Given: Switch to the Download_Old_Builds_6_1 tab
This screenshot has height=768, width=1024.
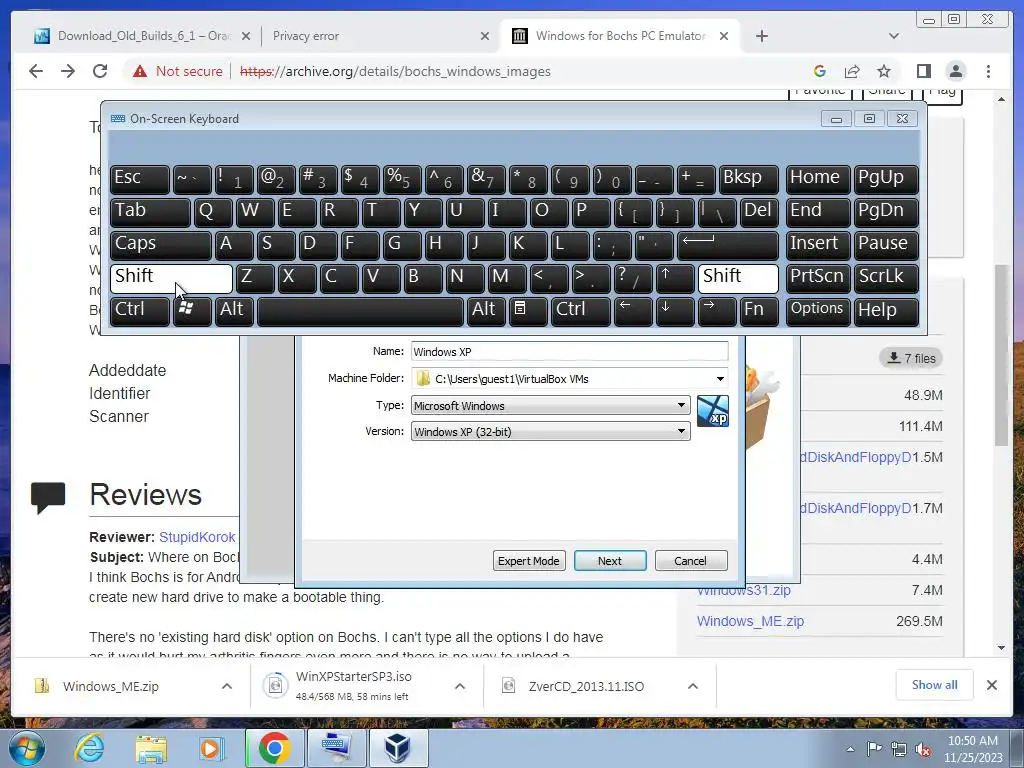Looking at the screenshot, I should click(x=142, y=36).
